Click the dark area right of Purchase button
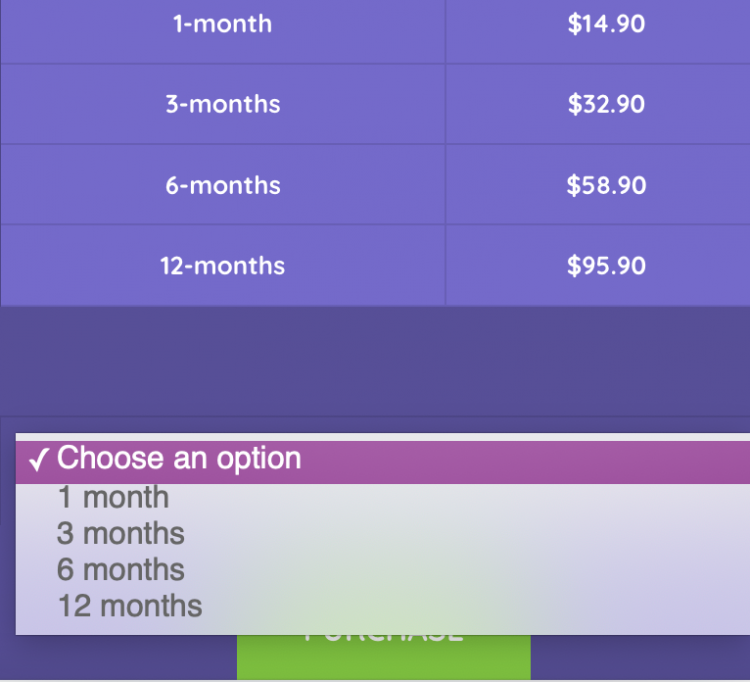Screen dimensions: 750x682 click(640, 658)
